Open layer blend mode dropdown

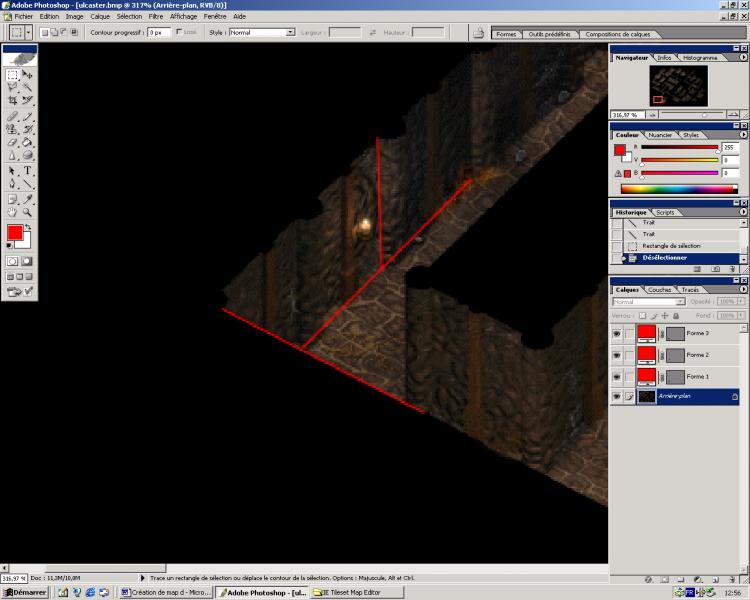point(649,302)
